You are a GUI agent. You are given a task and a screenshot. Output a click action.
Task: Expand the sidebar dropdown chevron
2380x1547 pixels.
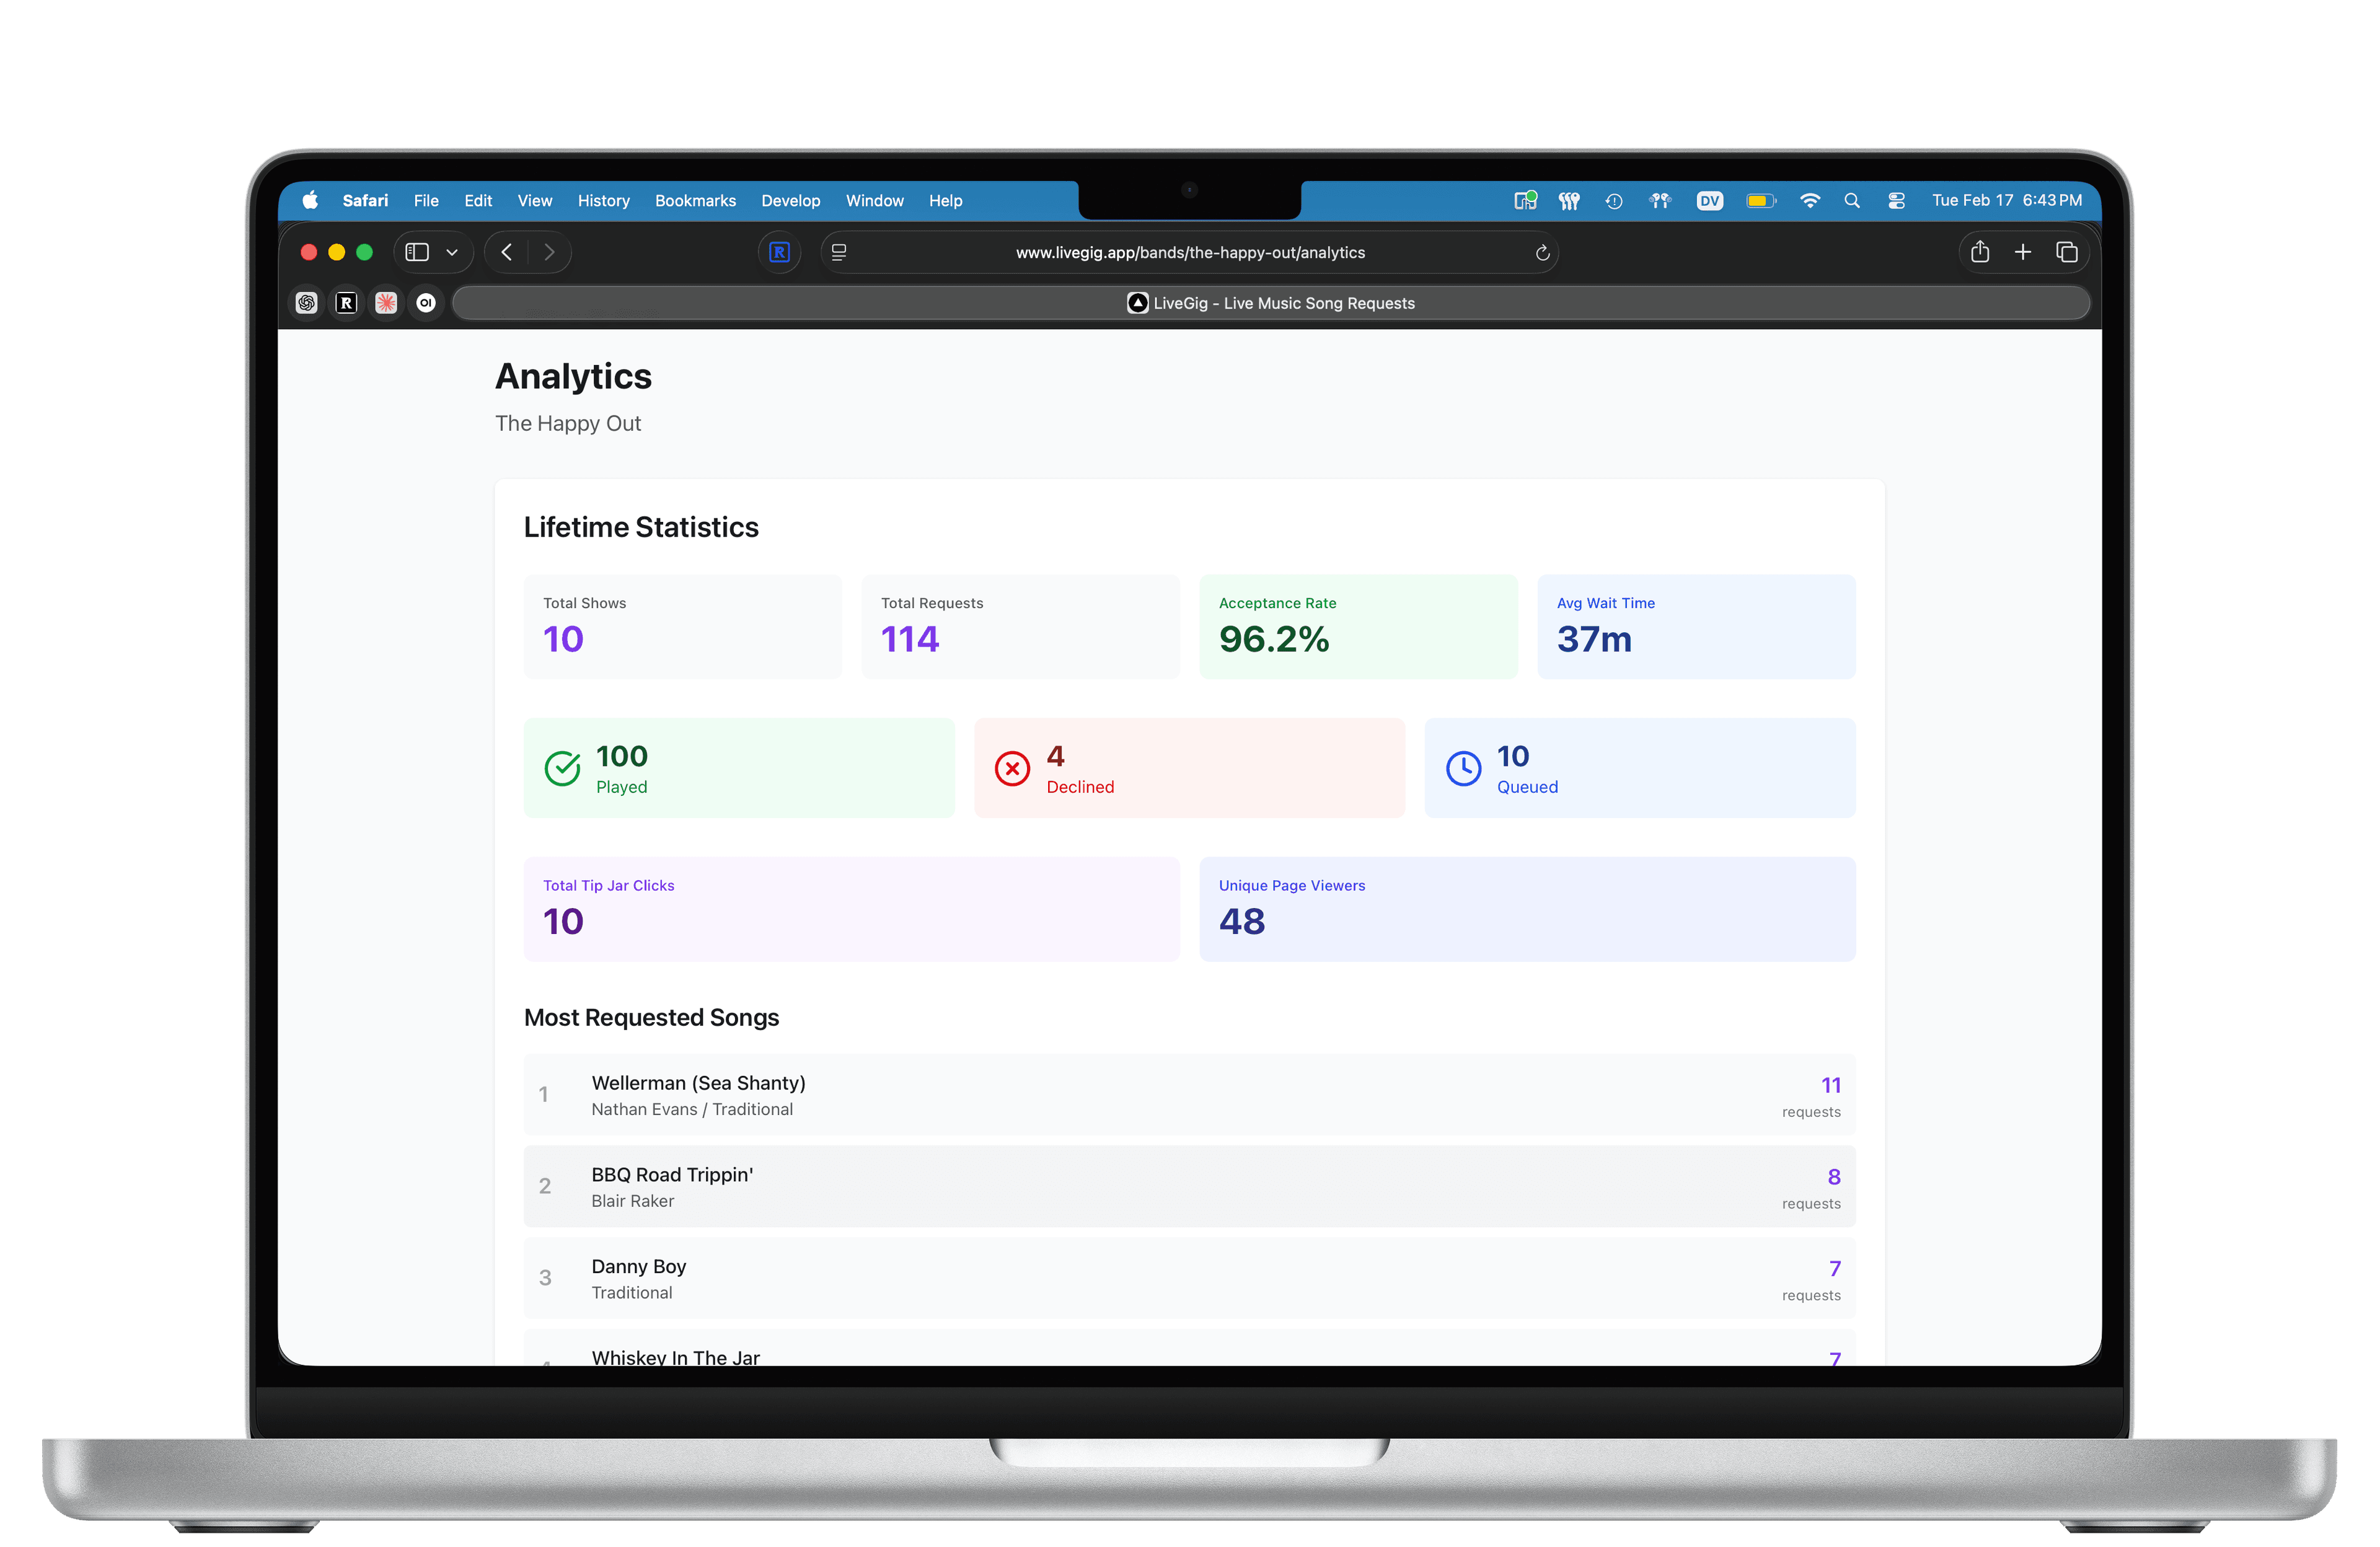(452, 252)
